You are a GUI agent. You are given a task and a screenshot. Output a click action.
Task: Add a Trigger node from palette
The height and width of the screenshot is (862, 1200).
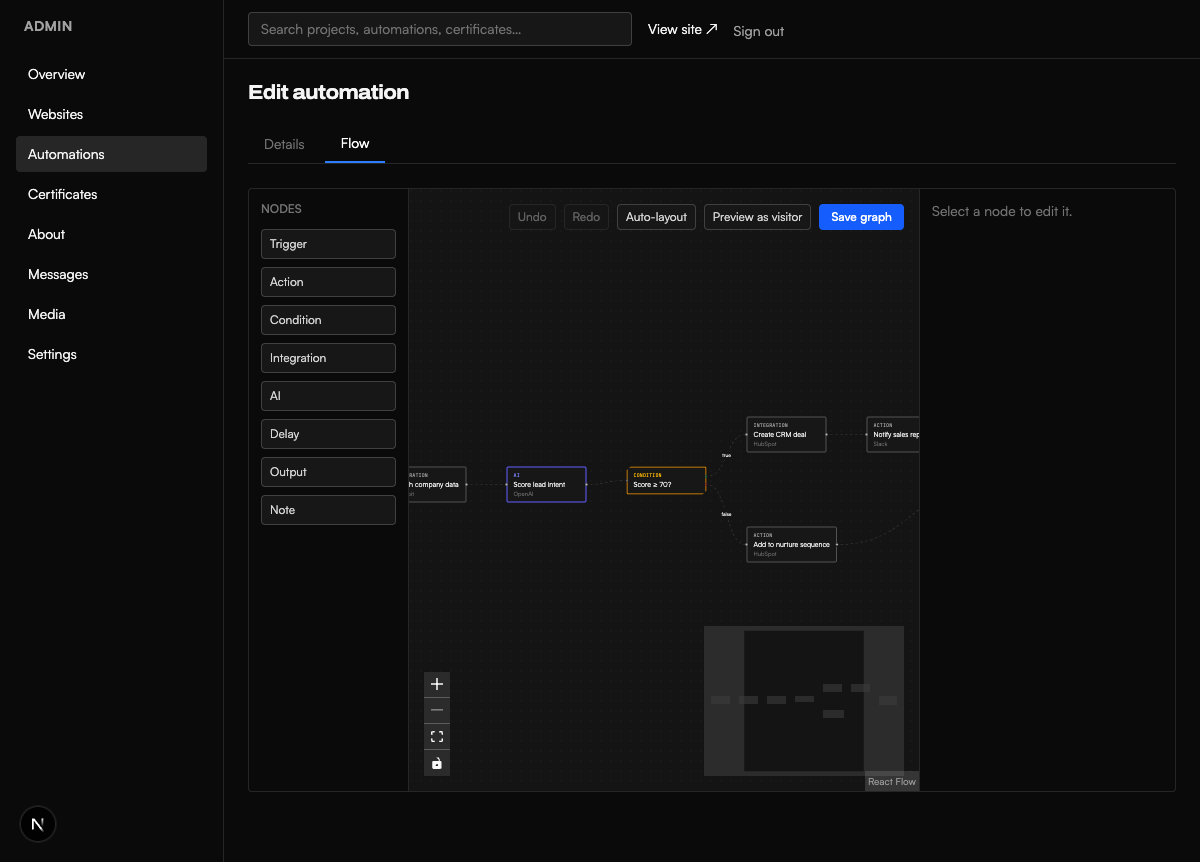(x=328, y=244)
